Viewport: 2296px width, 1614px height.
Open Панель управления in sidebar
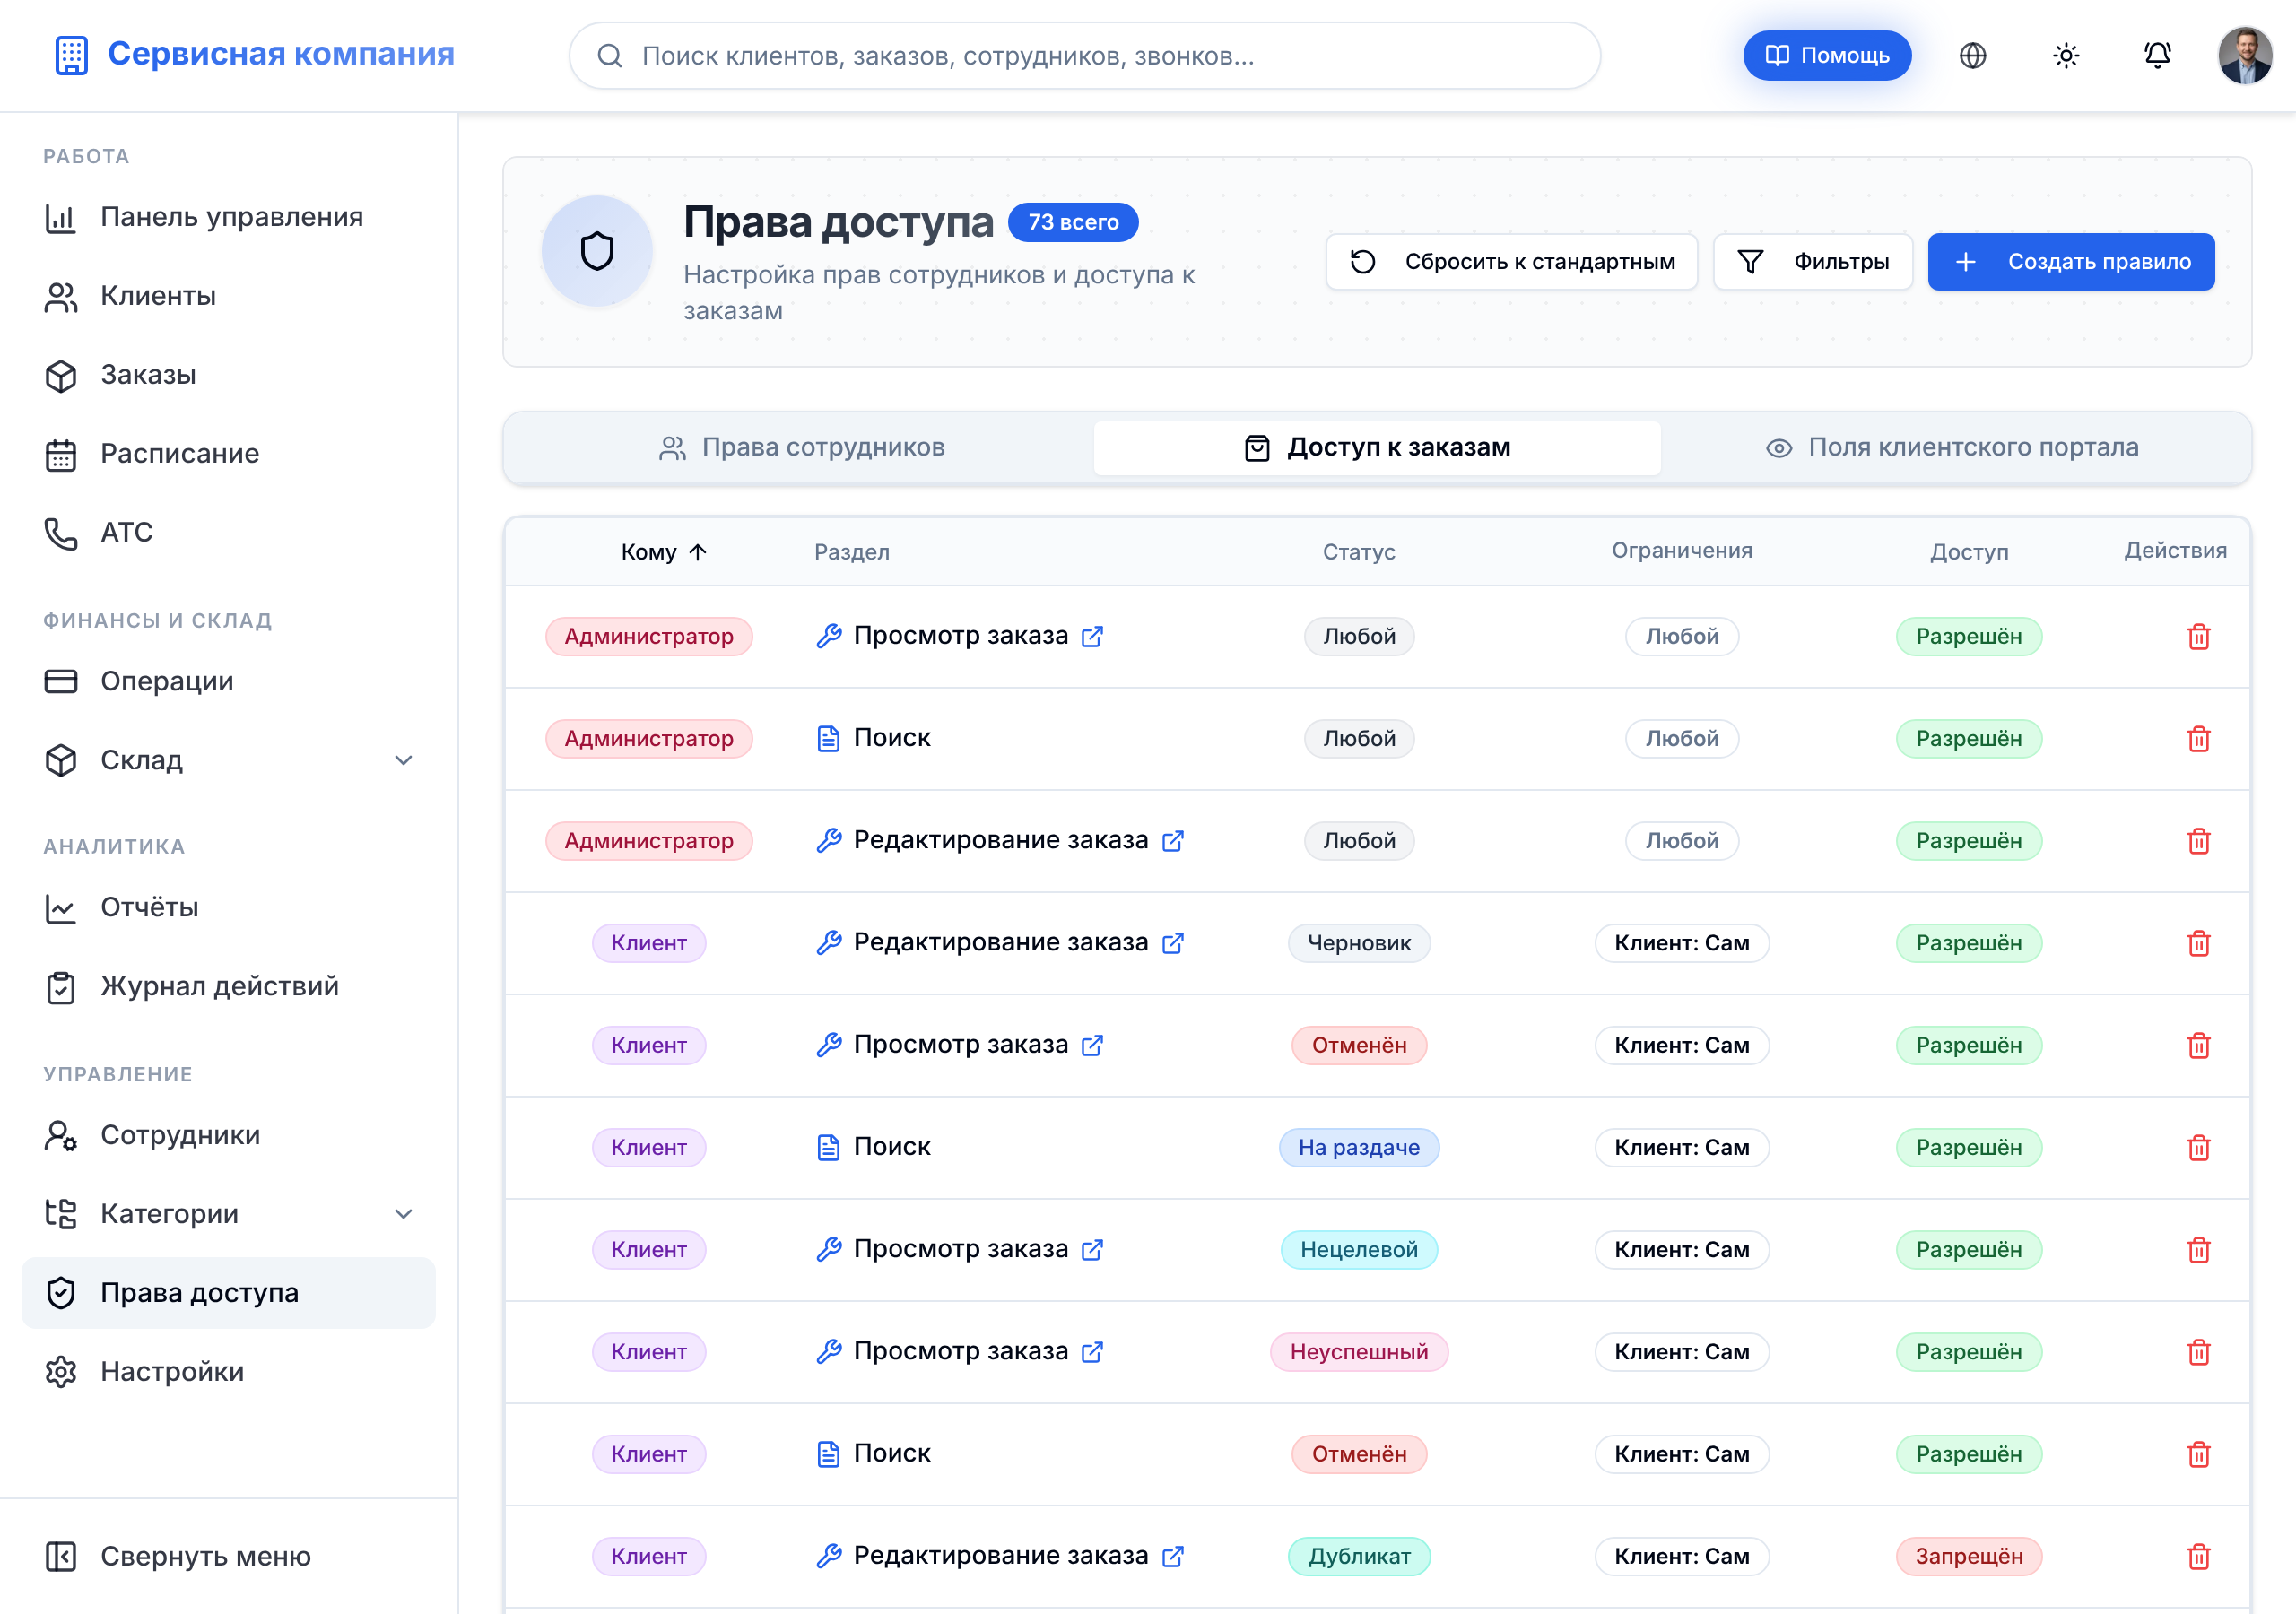[228, 217]
